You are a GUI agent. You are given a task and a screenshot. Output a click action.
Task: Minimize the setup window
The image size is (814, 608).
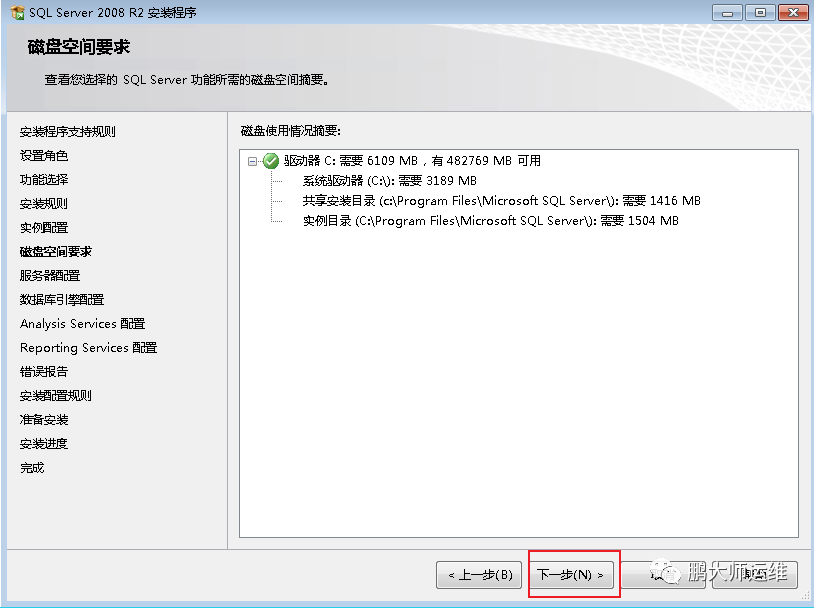pyautogui.click(x=727, y=12)
